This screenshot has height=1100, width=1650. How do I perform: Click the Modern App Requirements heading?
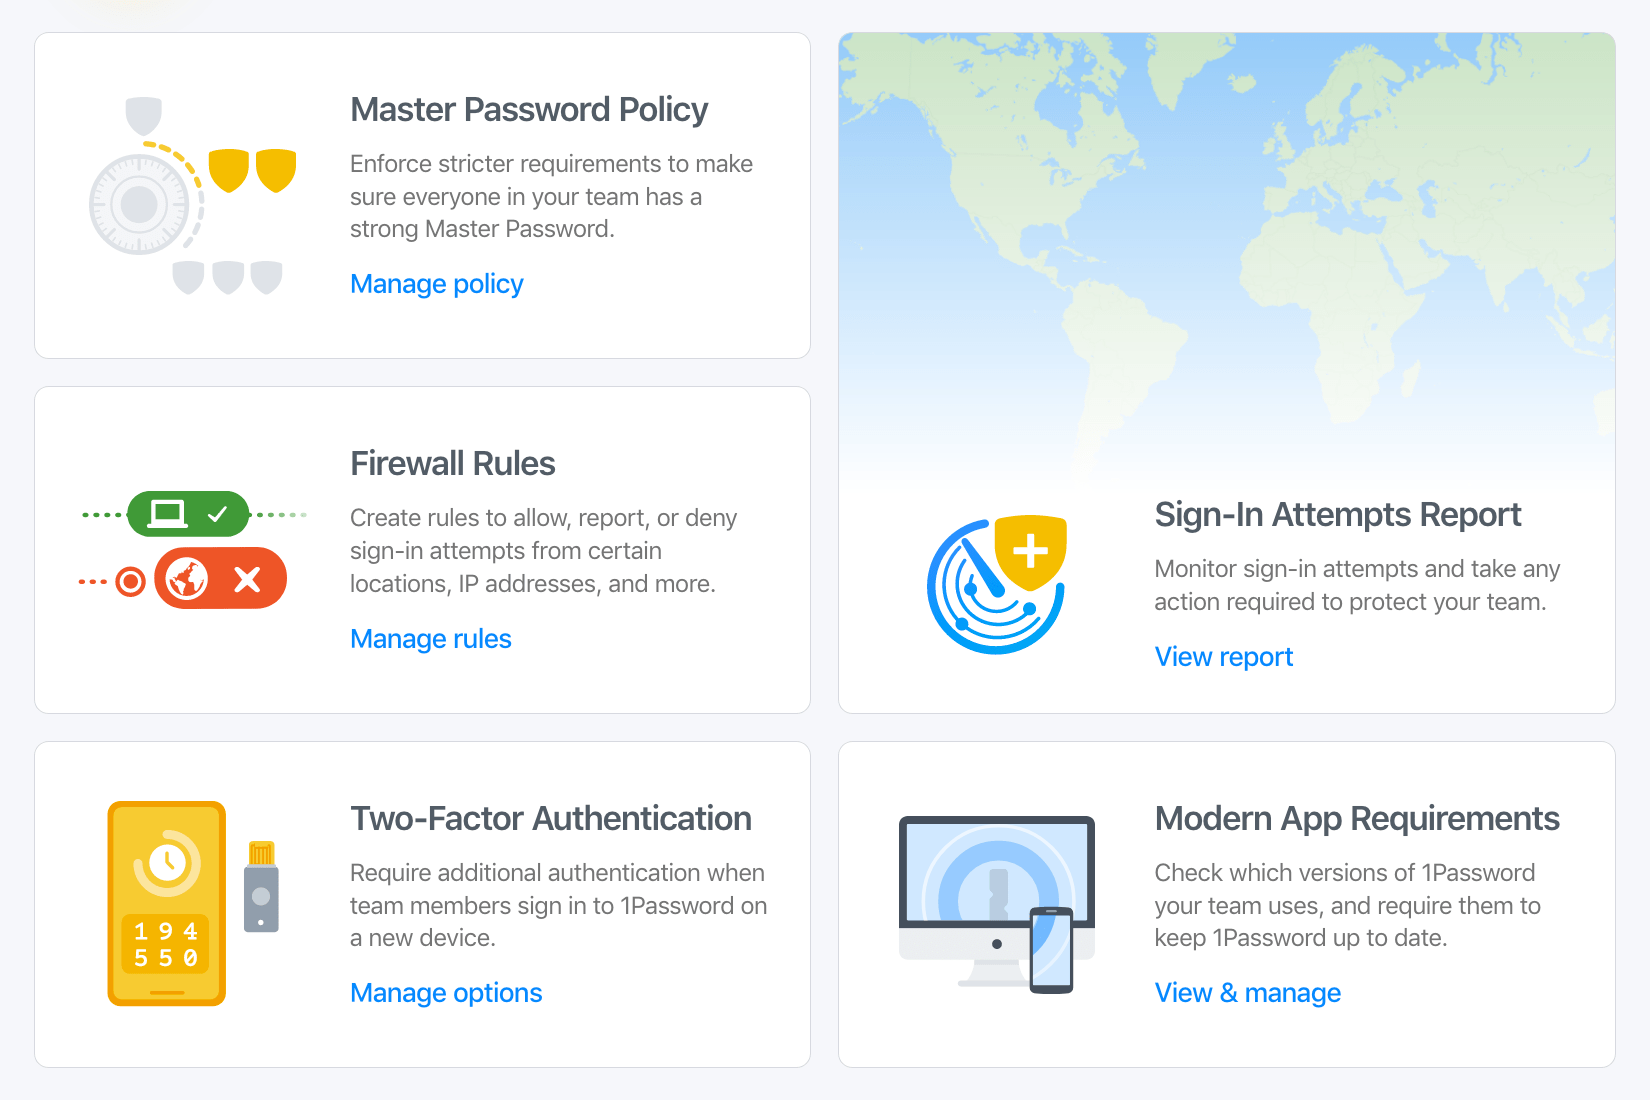tap(1356, 818)
